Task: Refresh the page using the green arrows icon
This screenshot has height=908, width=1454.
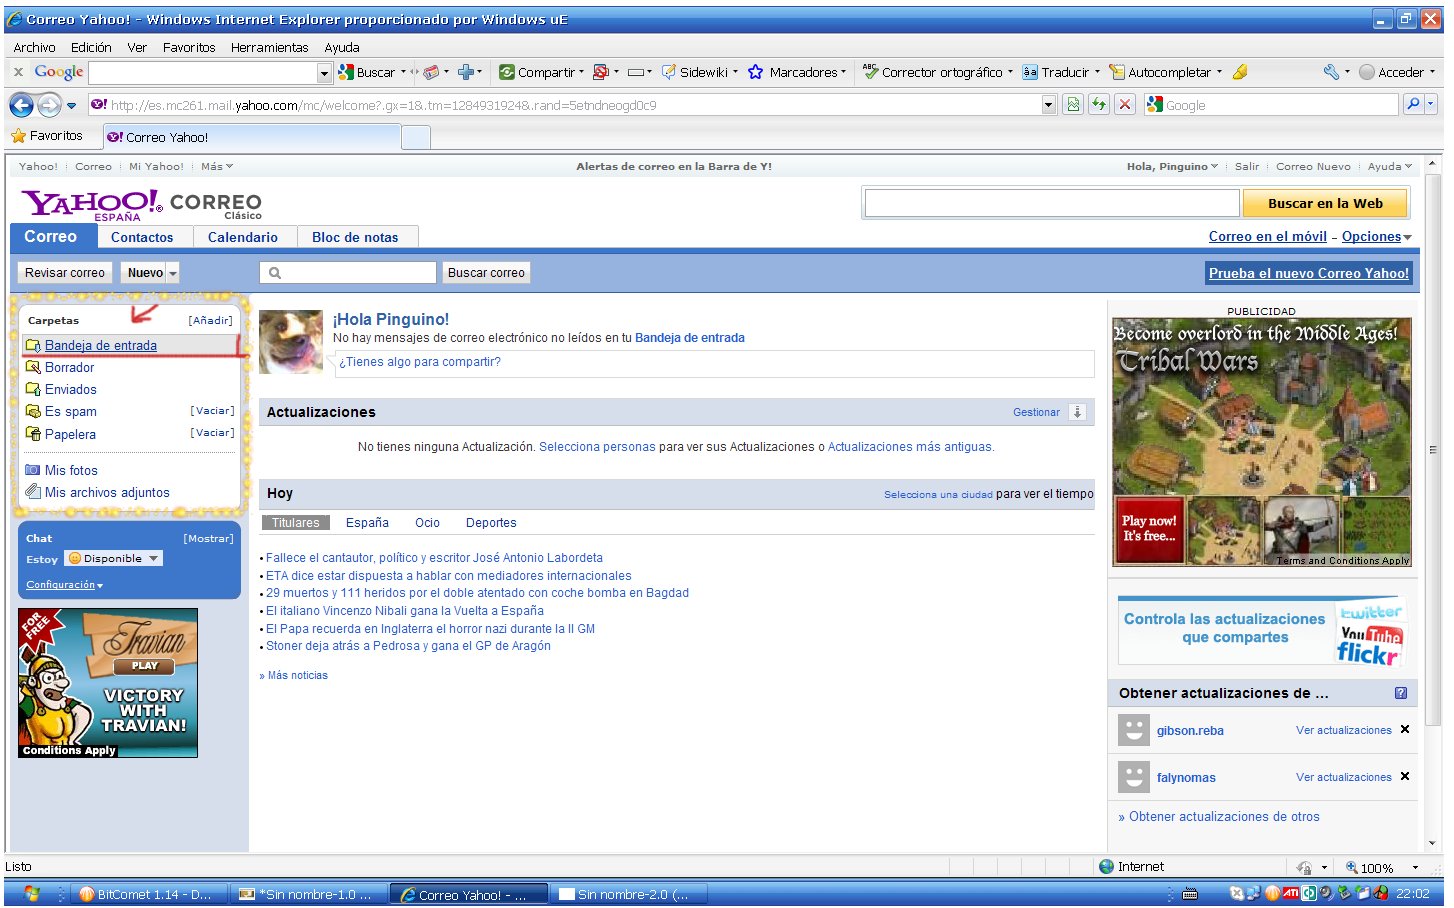Action: pos(1099,104)
